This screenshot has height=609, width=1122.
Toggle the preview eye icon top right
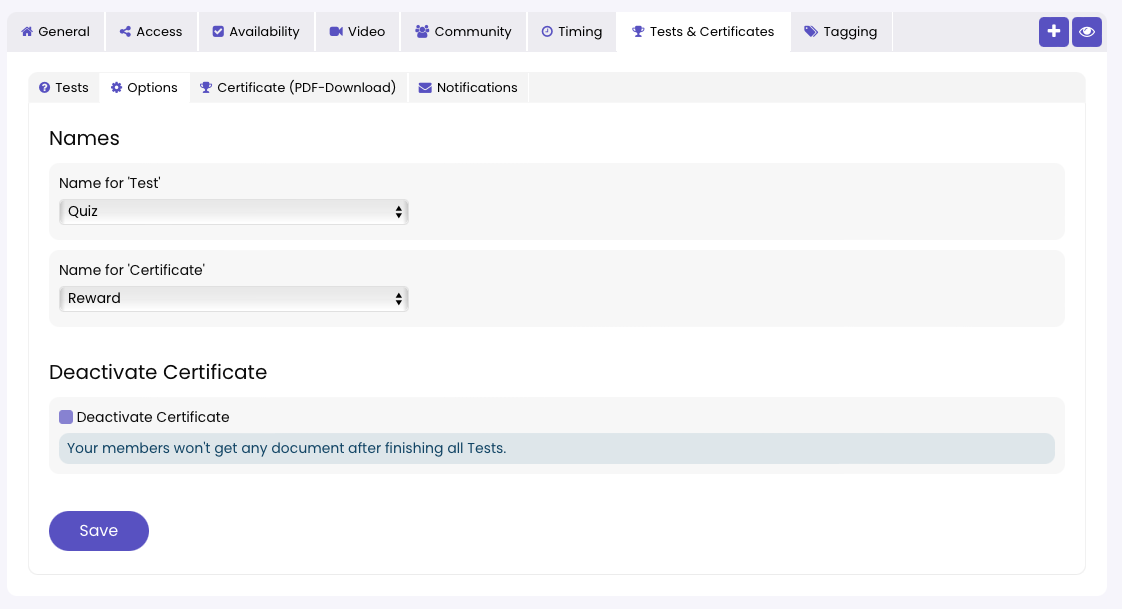point(1086,31)
